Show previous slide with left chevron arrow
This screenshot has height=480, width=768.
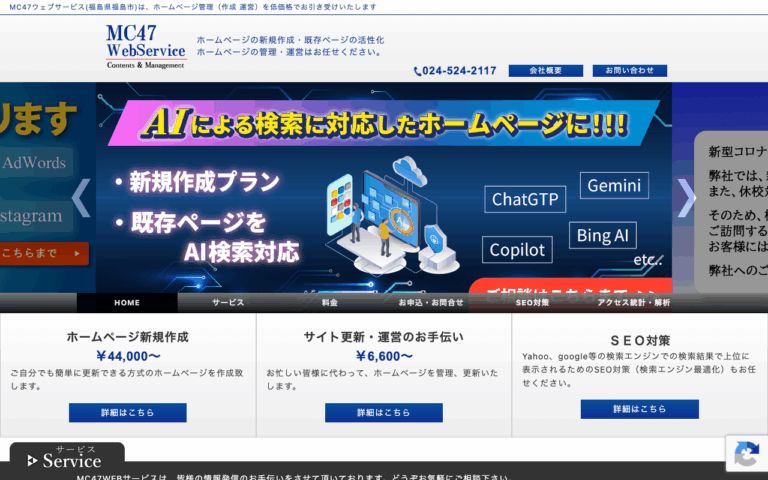pos(81,198)
